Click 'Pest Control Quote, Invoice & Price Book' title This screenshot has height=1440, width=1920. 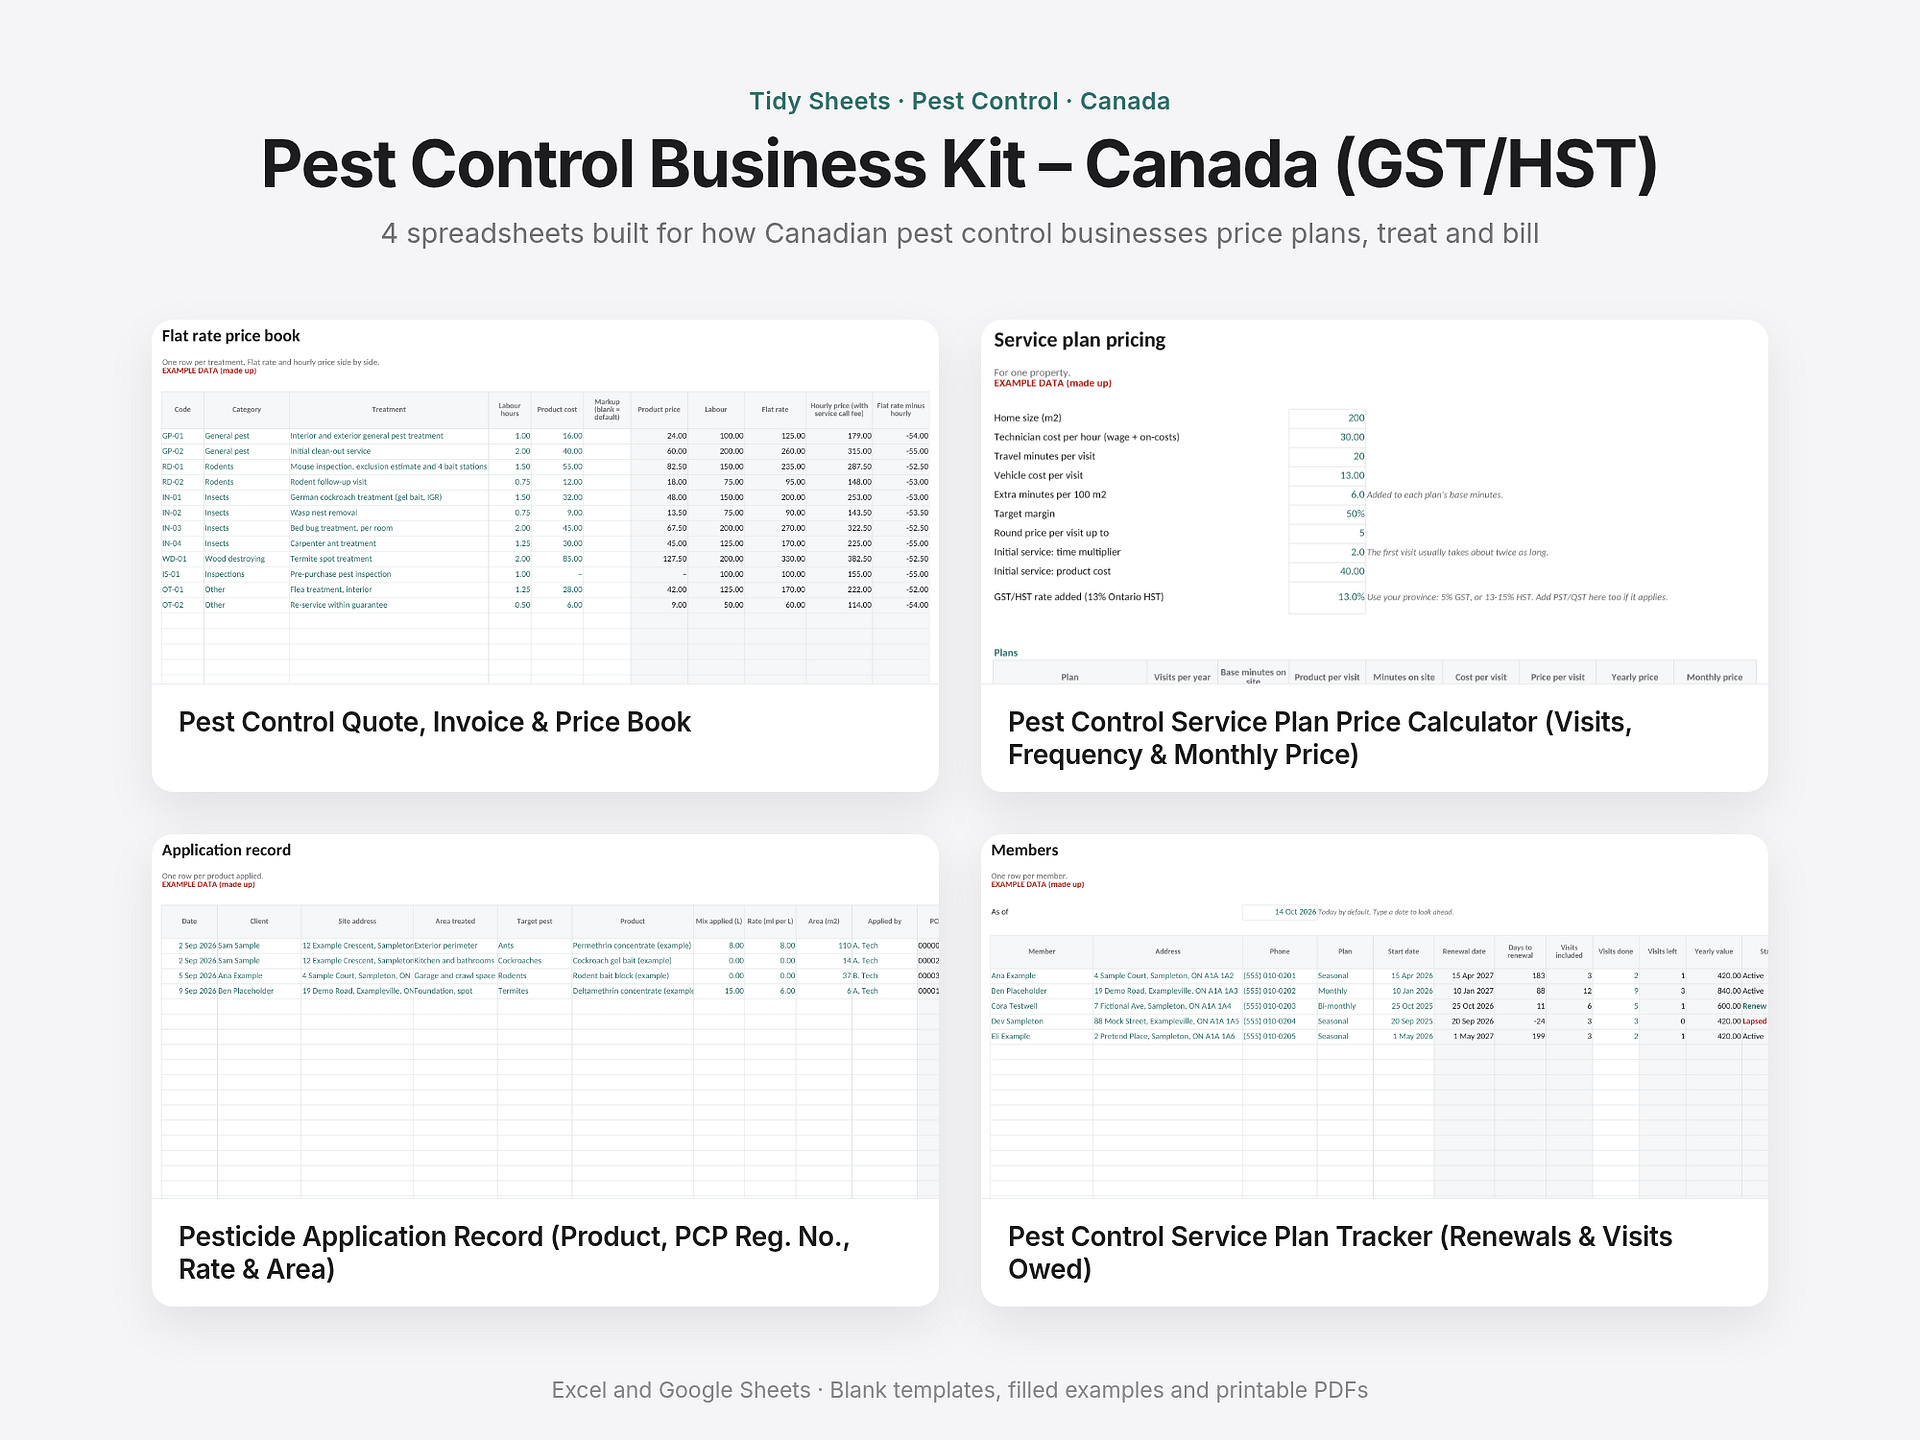[435, 722]
